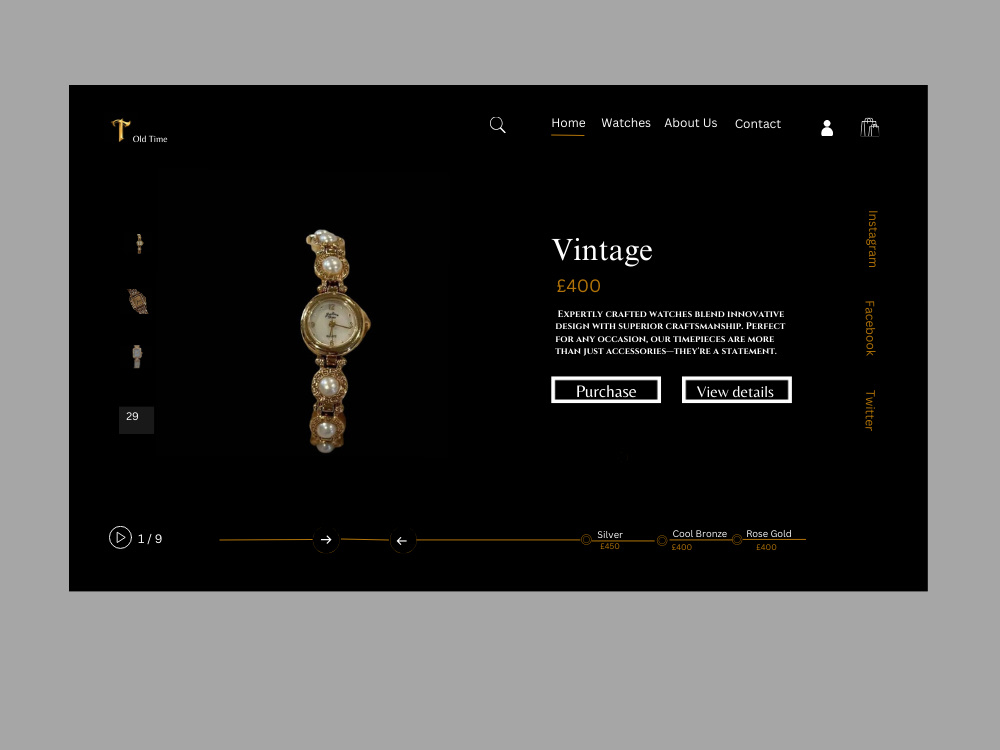
Task: Open the Watches menu item
Action: (x=626, y=123)
